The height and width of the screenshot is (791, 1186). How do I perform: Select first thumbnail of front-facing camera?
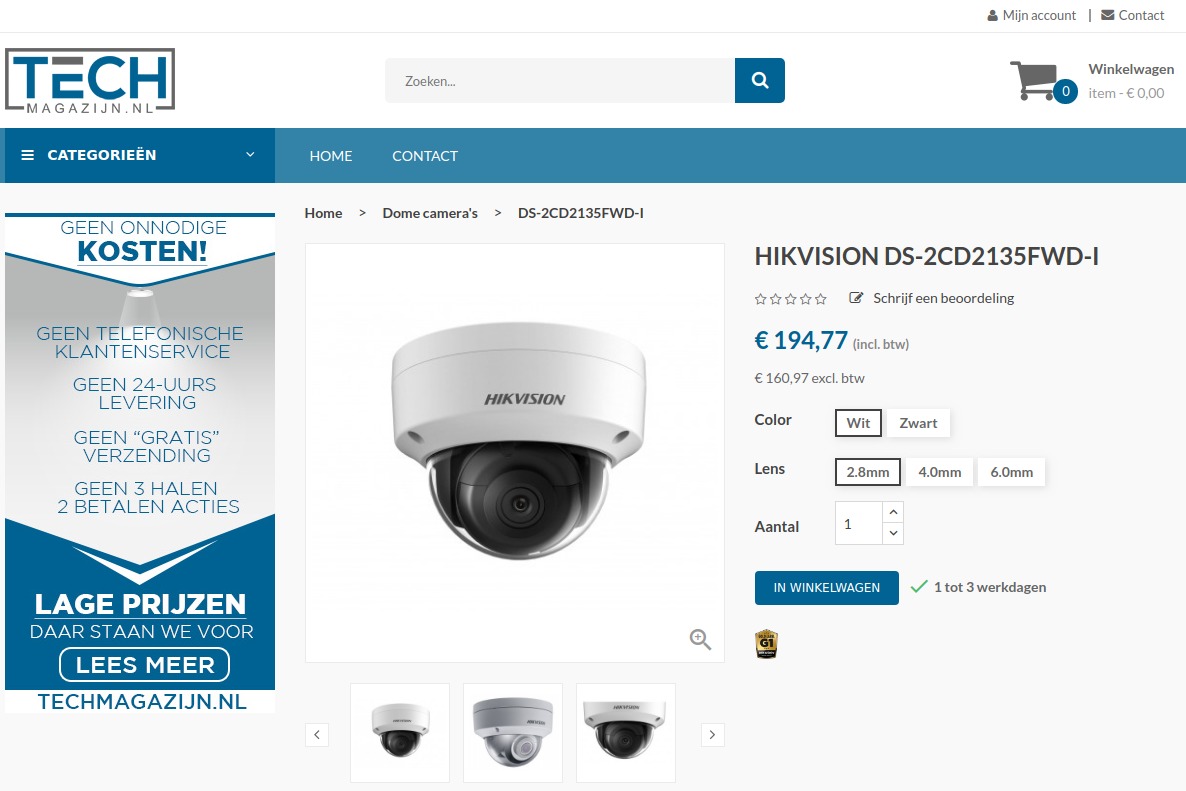pyautogui.click(x=400, y=733)
